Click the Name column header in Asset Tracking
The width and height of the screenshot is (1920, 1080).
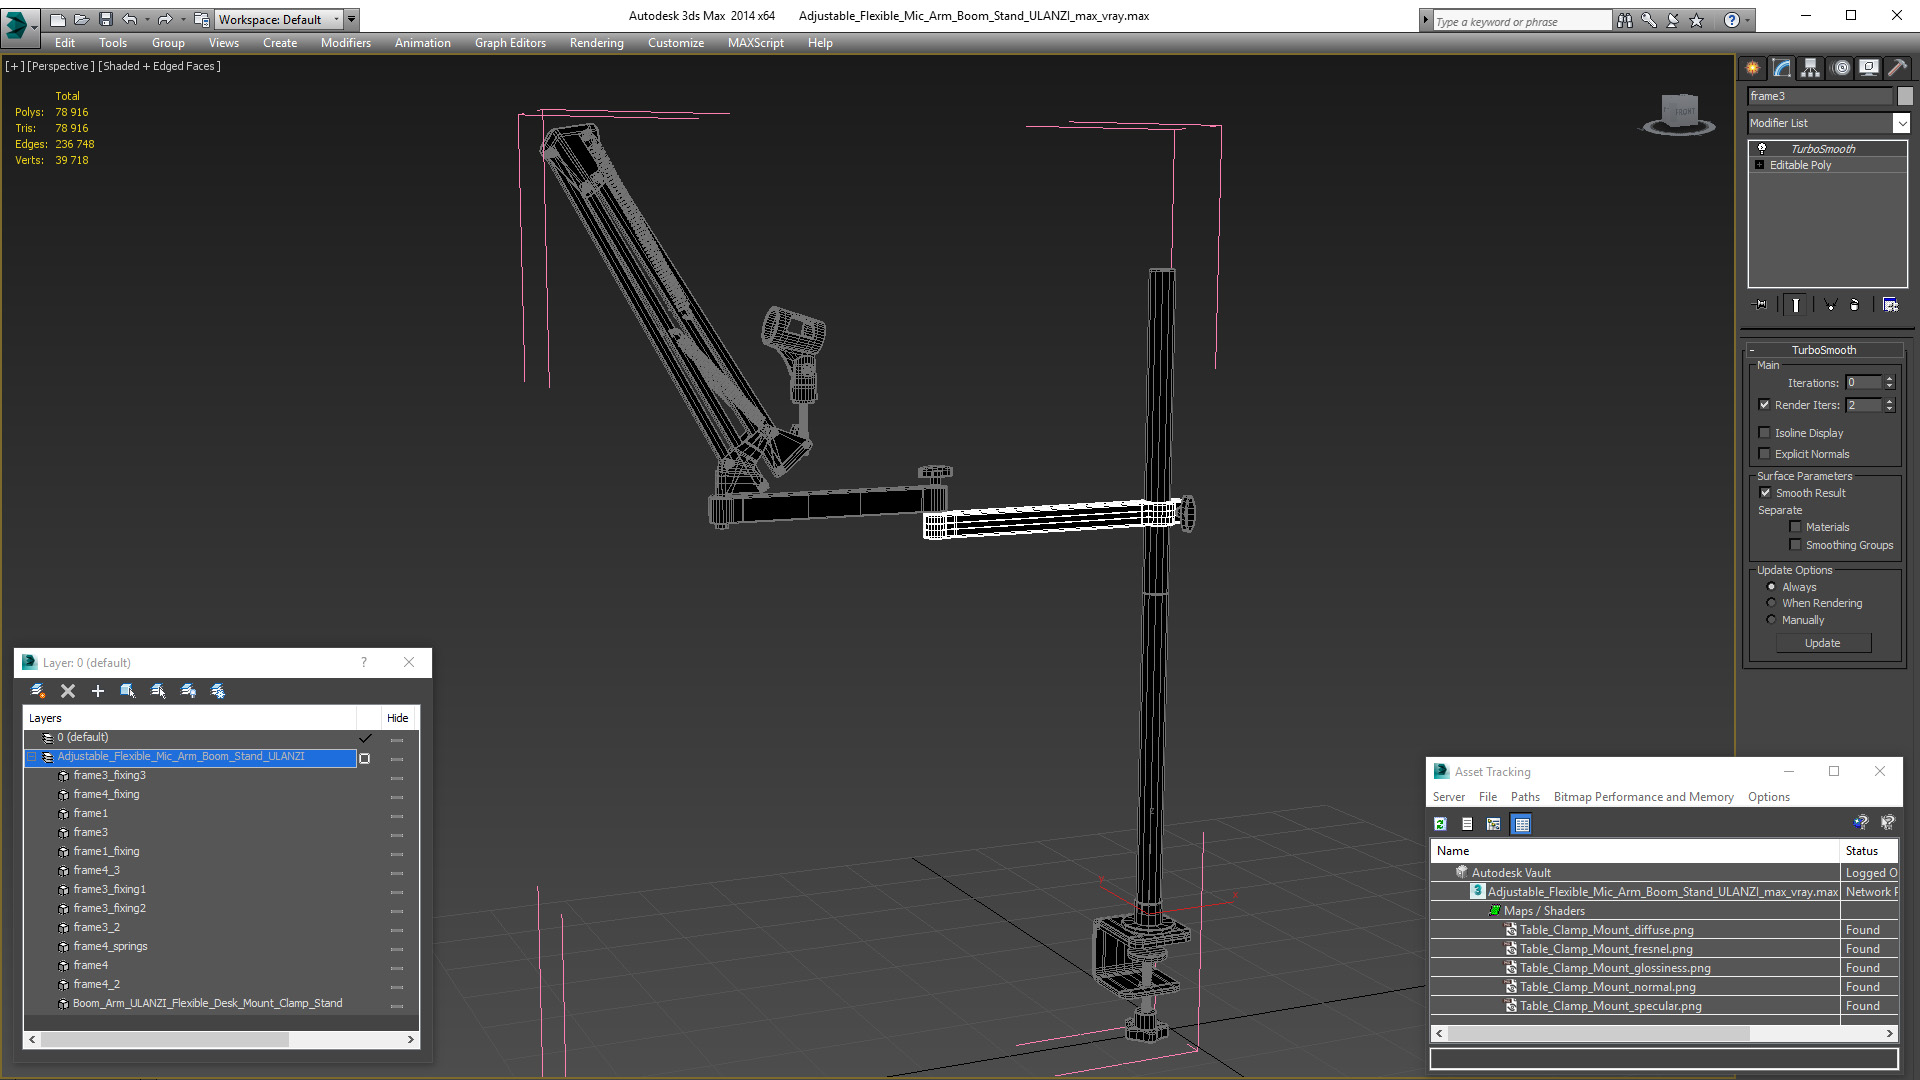click(1636, 851)
